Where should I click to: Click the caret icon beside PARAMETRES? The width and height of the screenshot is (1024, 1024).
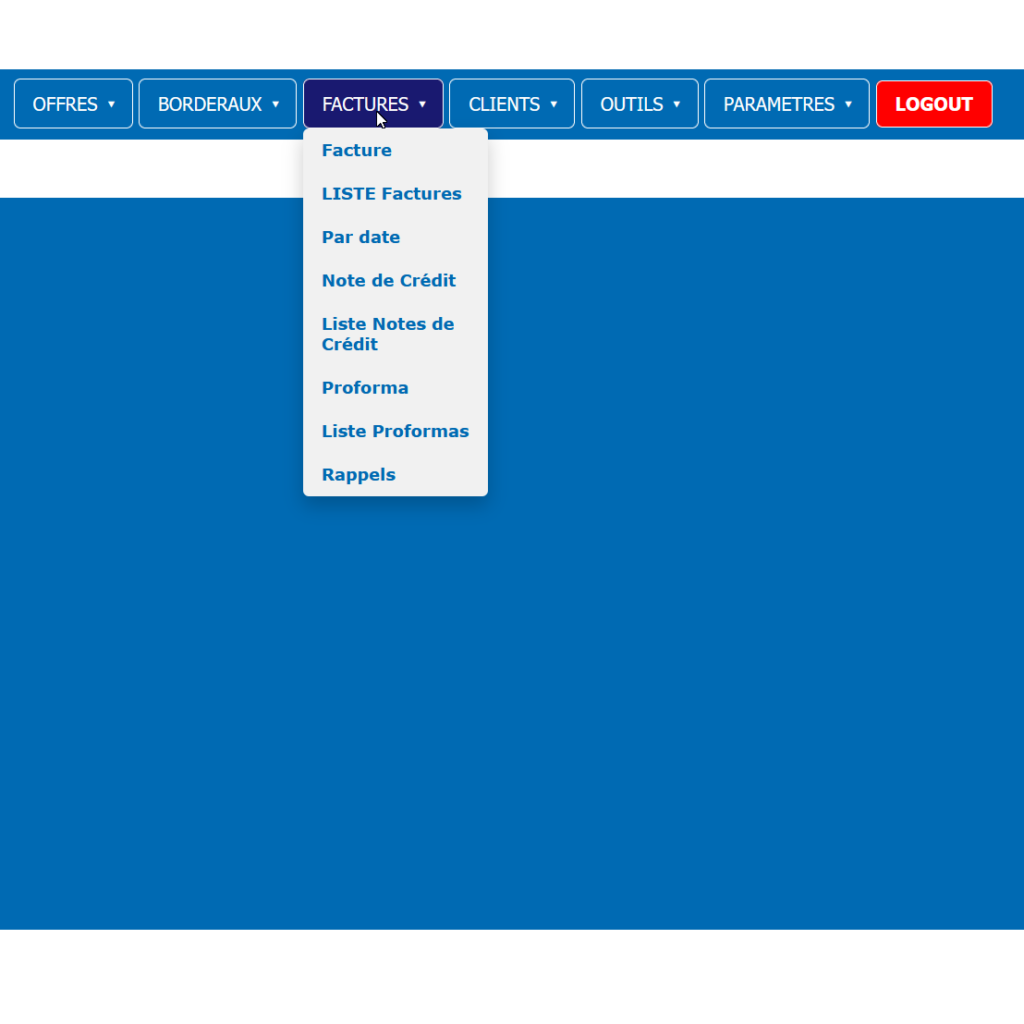[x=848, y=104]
